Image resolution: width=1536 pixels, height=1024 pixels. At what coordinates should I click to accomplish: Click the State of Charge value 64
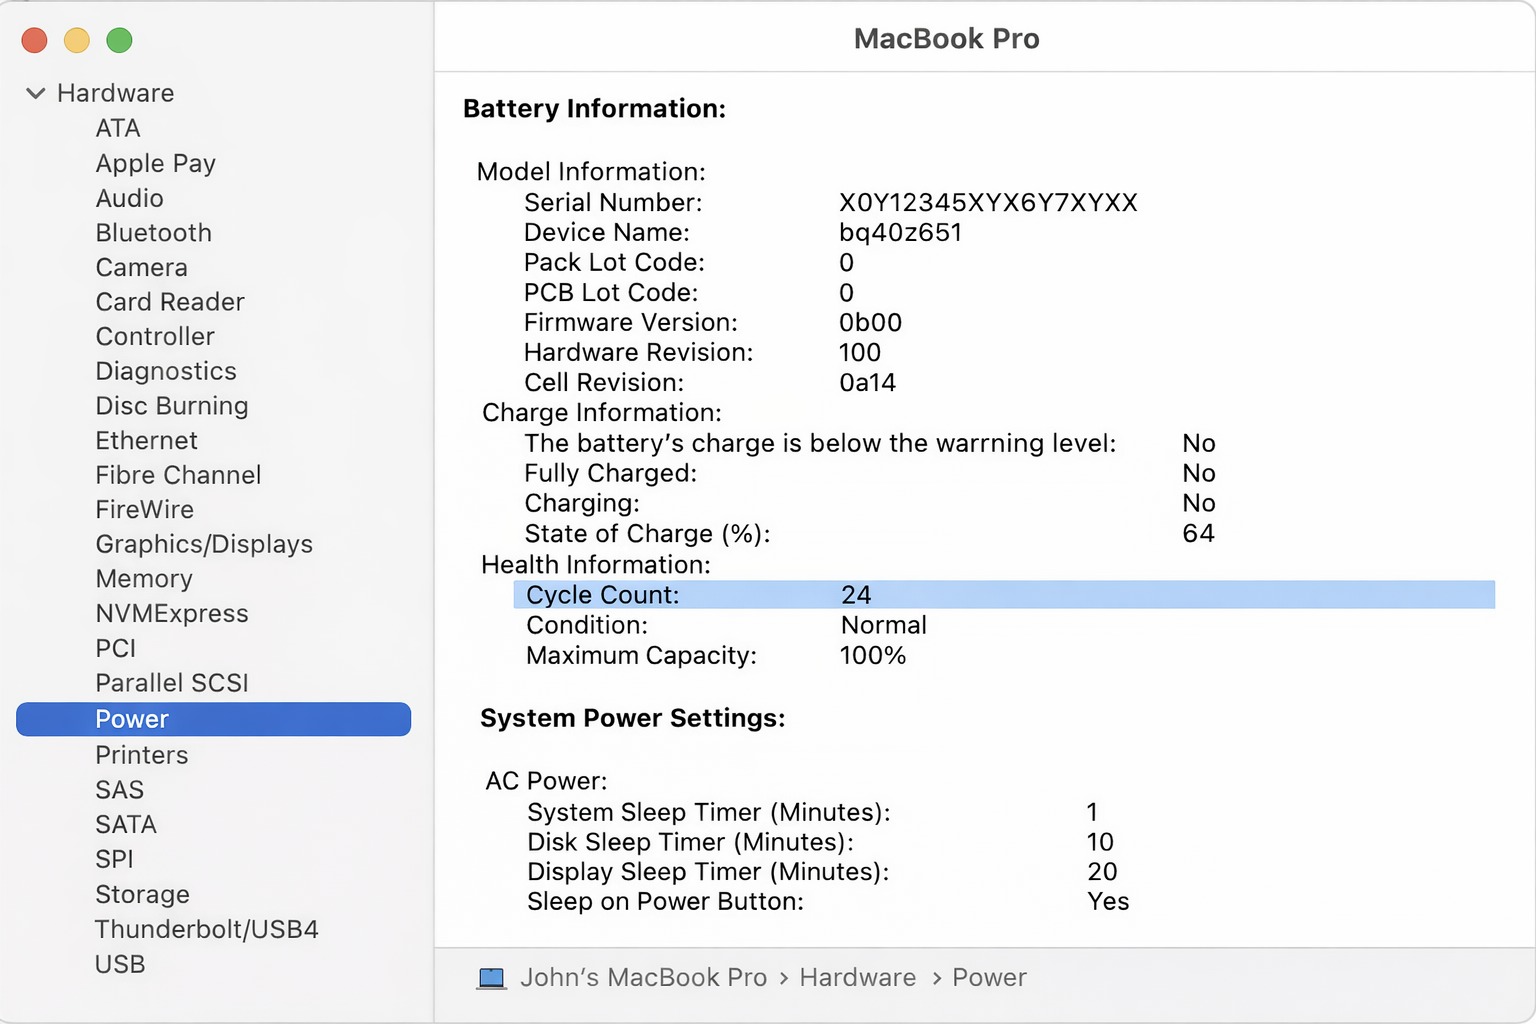tap(1198, 533)
